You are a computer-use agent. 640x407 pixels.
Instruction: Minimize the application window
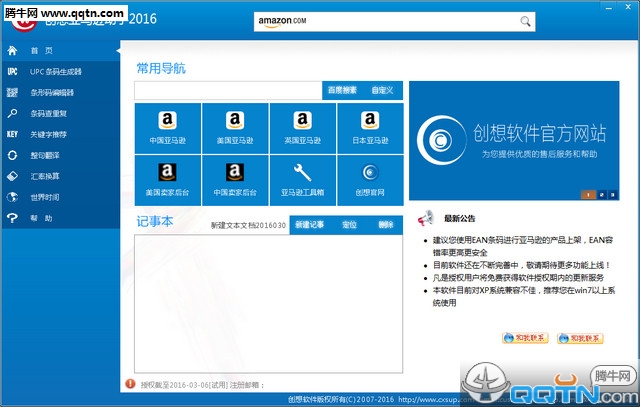click(609, 8)
